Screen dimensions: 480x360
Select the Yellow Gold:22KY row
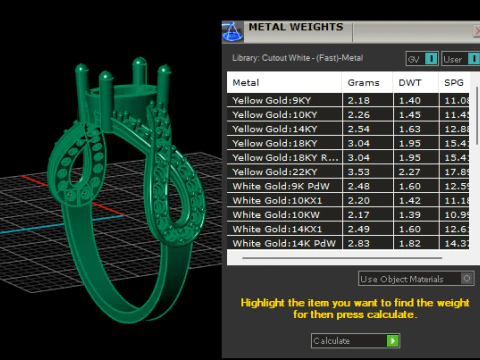click(x=348, y=172)
